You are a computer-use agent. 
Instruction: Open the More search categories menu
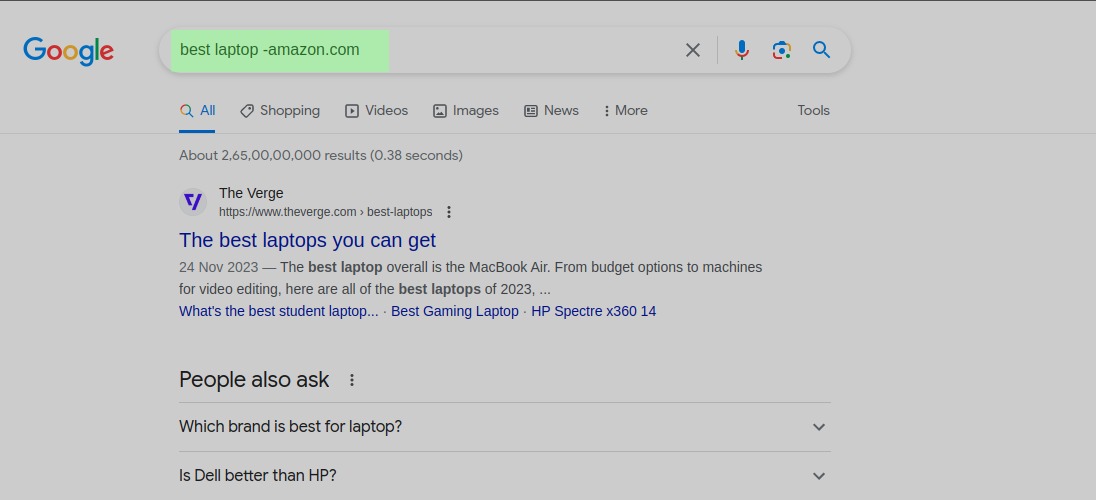(x=626, y=110)
